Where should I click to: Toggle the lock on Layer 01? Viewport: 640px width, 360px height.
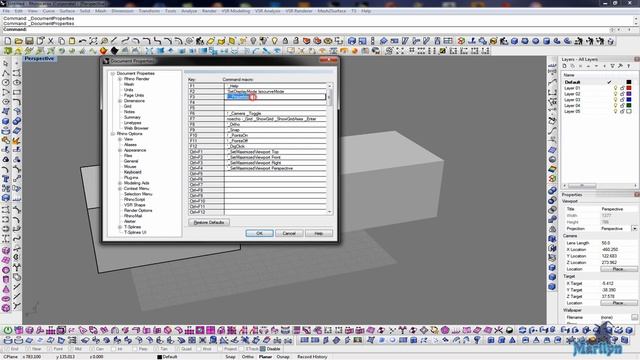[622, 88]
